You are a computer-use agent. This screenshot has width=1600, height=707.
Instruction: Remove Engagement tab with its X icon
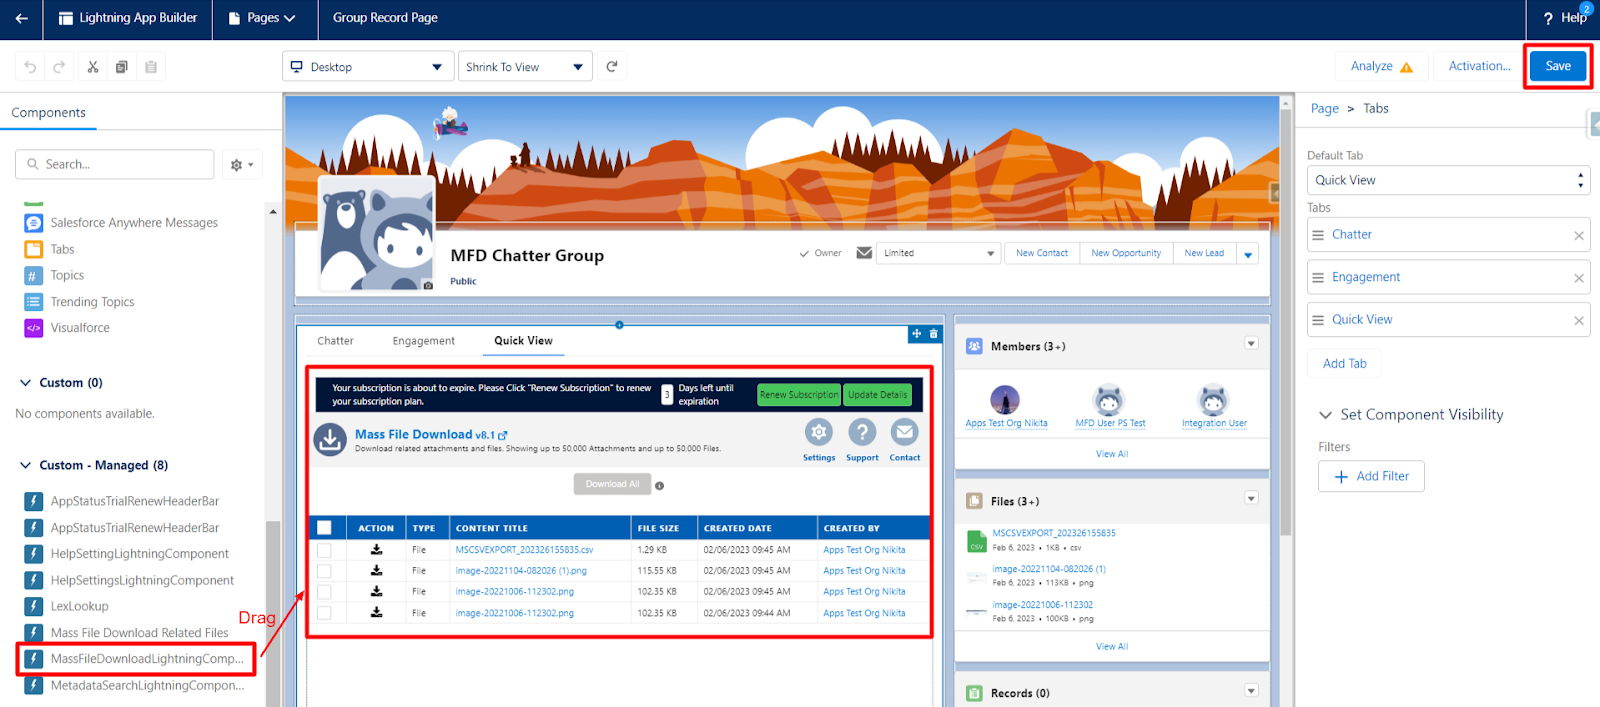1579,278
